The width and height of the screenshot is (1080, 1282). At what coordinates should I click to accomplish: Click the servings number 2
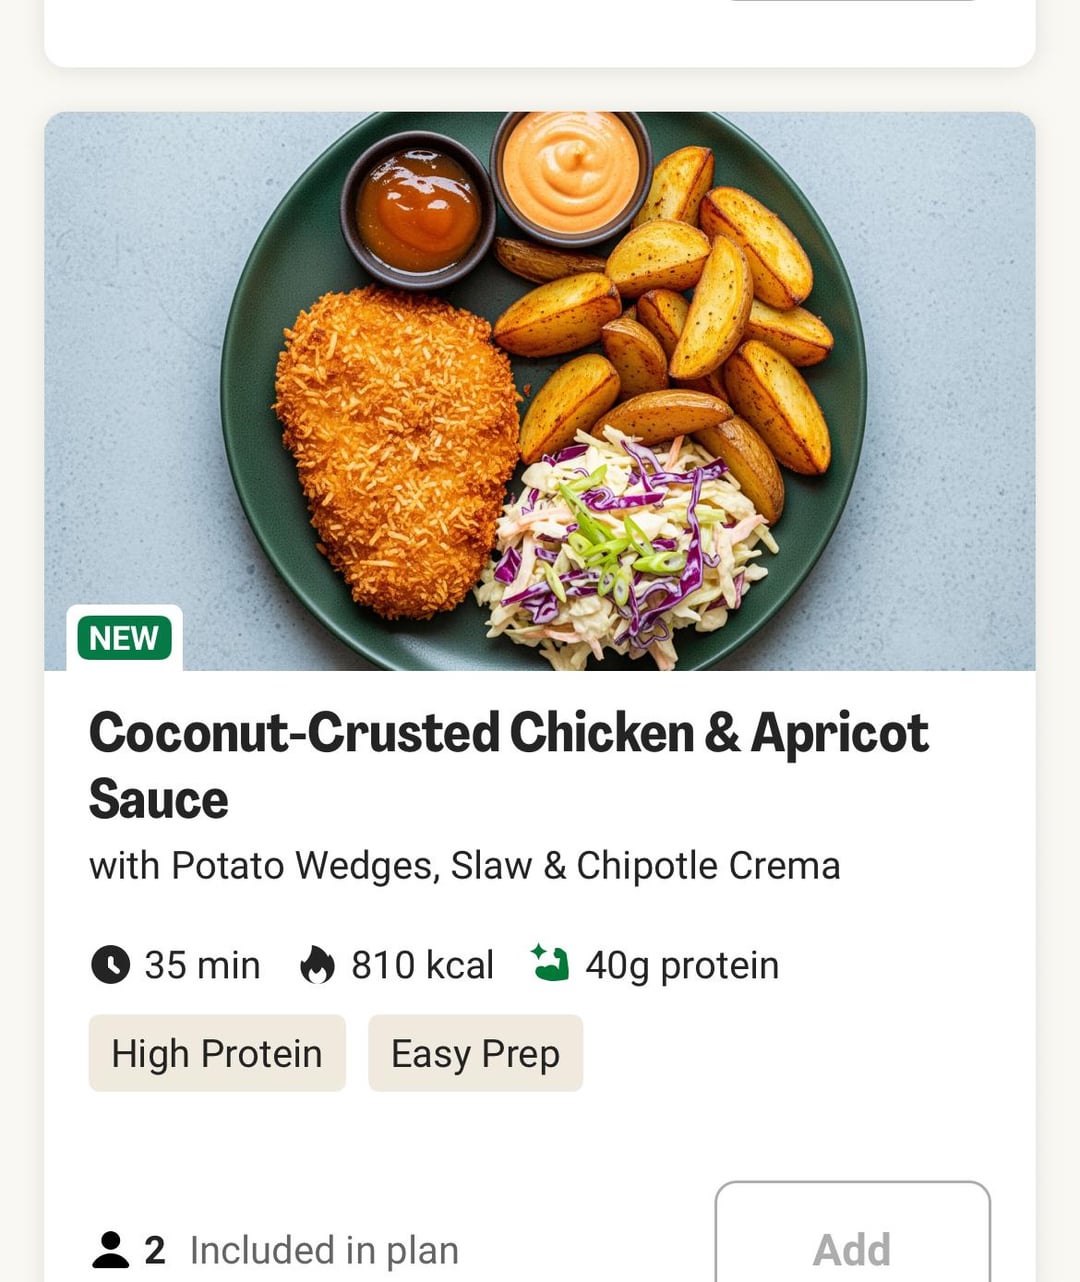click(154, 1250)
